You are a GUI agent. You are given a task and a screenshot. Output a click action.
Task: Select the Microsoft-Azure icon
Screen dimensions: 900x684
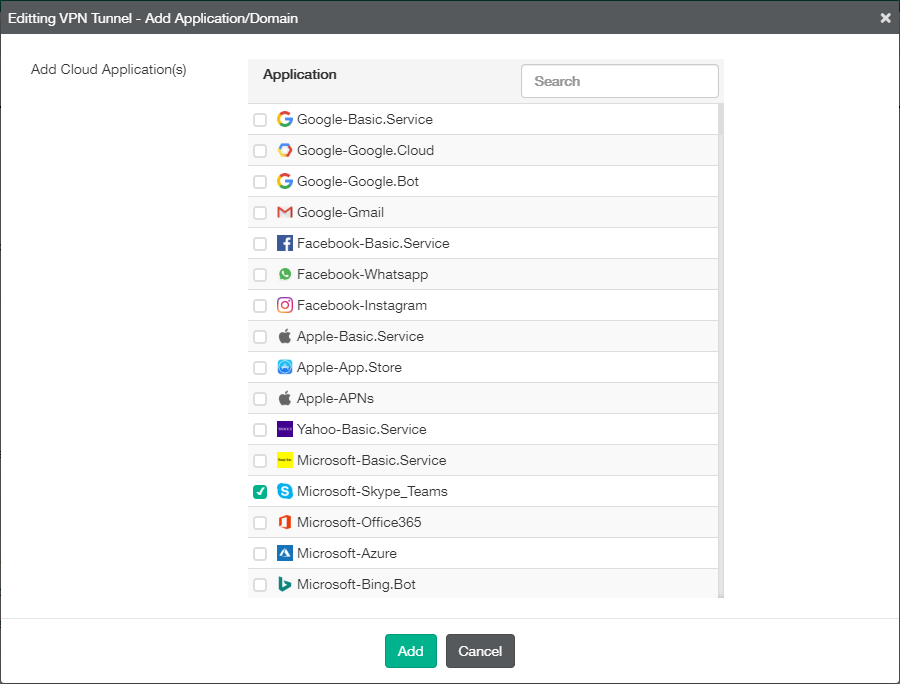coord(284,553)
